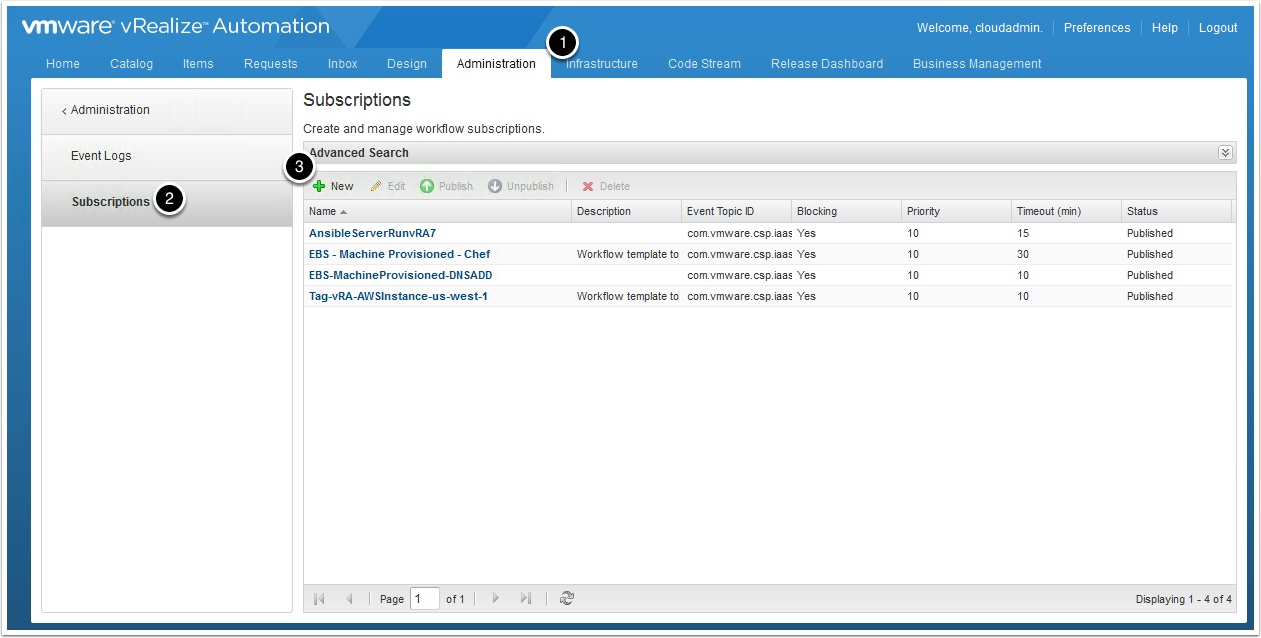Select Chef row's Workflow template description
Viewport: 1261px width, 638px height.
coord(628,254)
